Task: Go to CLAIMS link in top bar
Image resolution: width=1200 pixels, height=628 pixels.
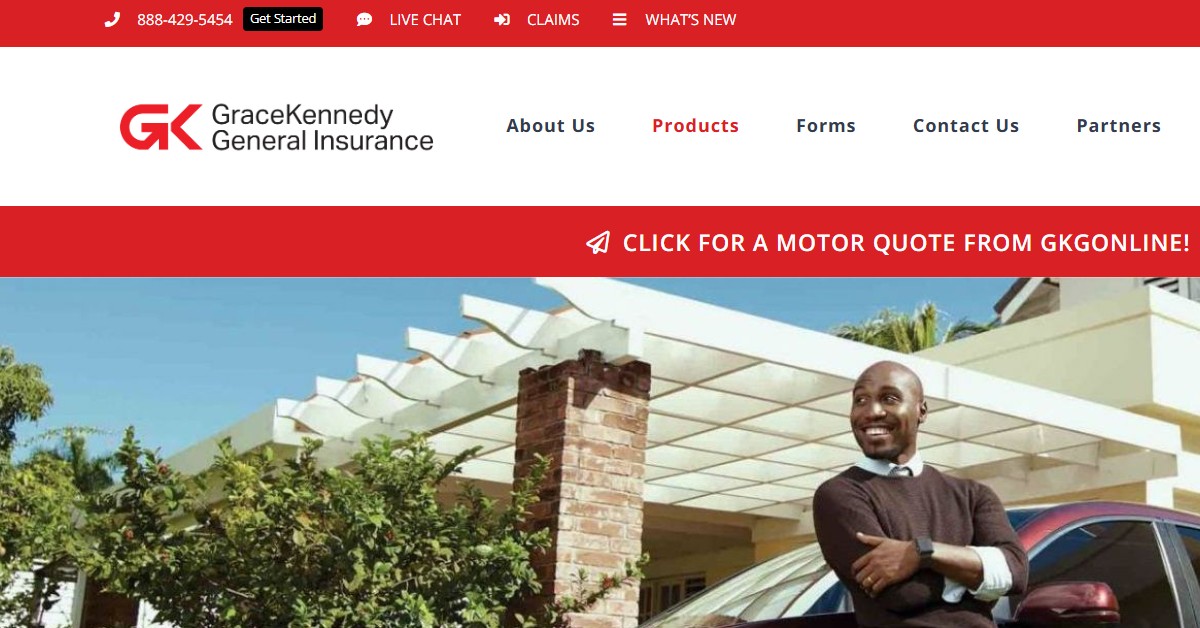Action: [553, 20]
